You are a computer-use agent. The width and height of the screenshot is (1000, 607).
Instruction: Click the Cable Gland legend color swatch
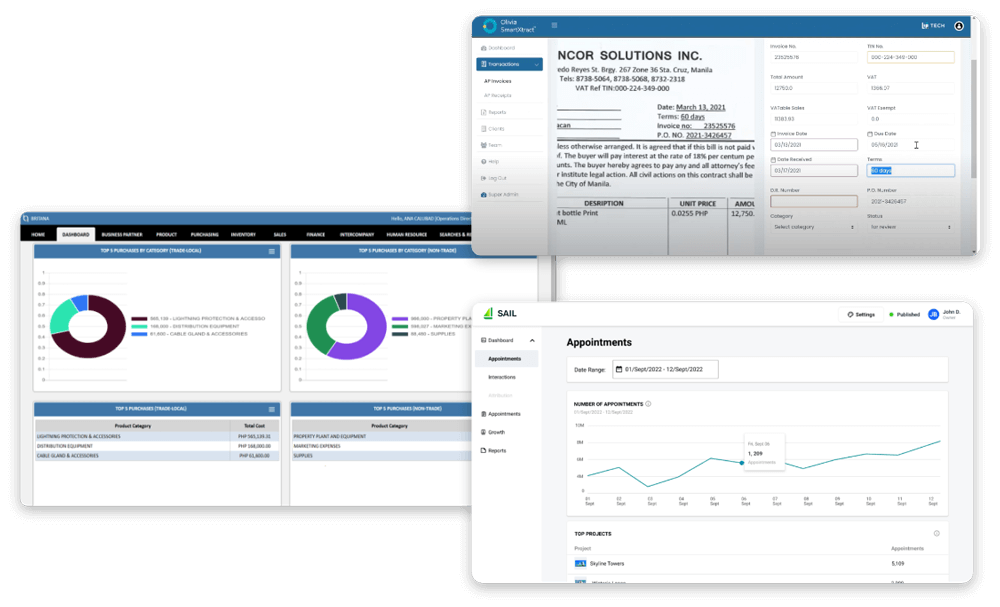tap(139, 334)
